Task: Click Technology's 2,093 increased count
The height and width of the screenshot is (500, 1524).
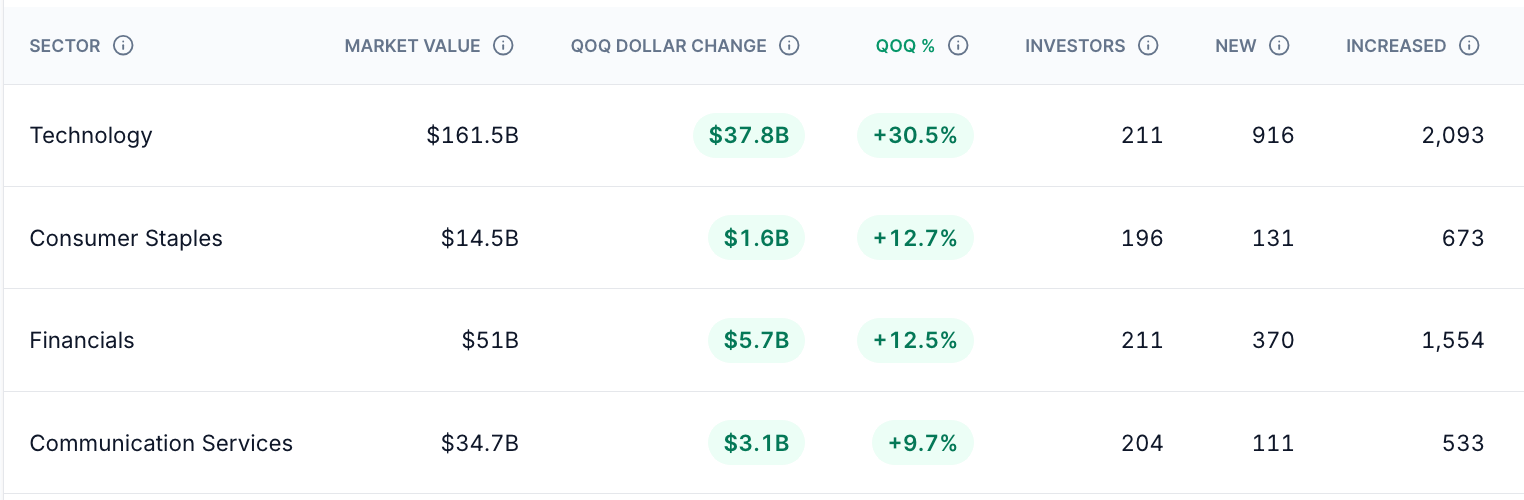Action: click(1453, 136)
